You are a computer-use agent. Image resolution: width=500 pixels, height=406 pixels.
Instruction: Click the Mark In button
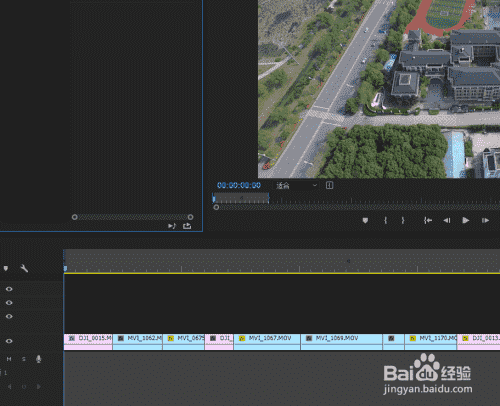click(385, 220)
